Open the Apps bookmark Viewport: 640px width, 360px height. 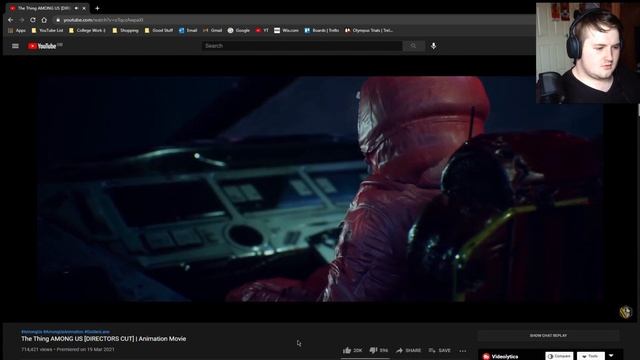[17, 30]
